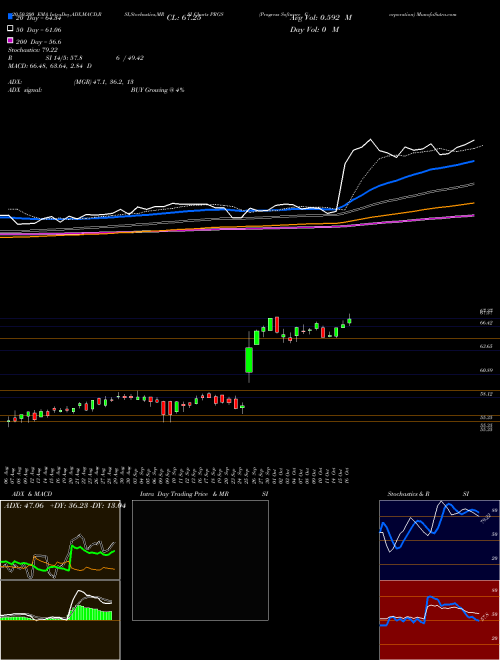Click the blue 20 Day EMA legend swatch
The width and height of the screenshot is (500, 660).
[x=10, y=17]
